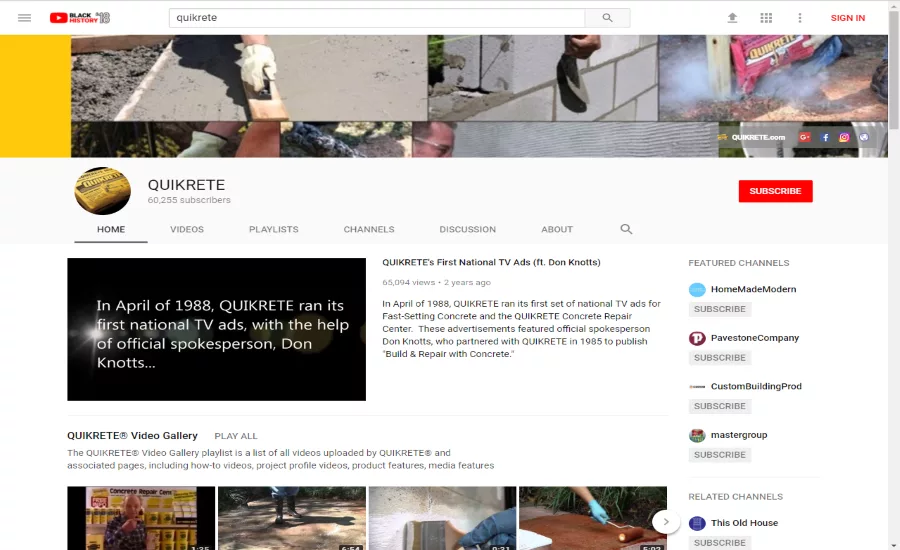Open mastergroup channel name
900x550 pixels.
pos(739,435)
